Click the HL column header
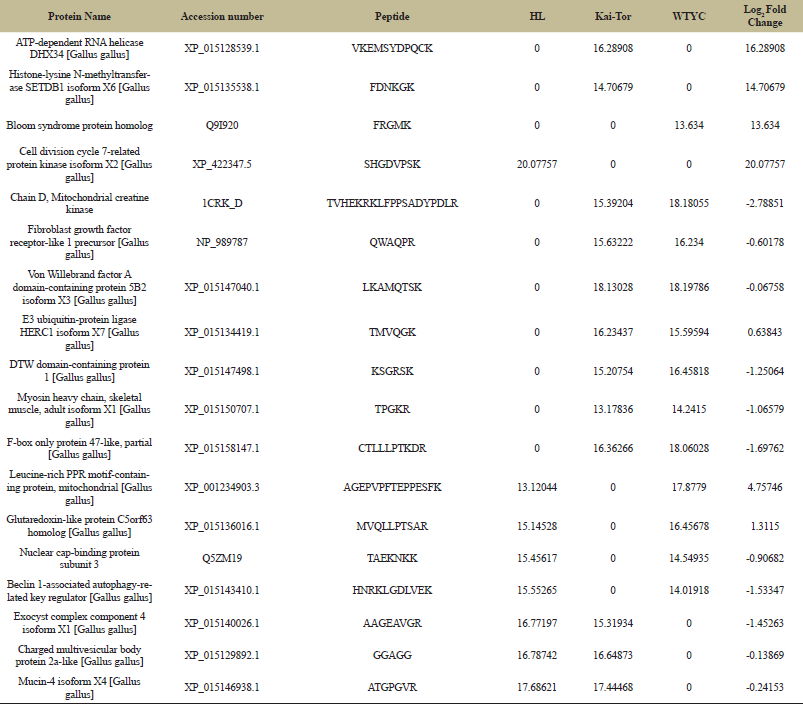The height and width of the screenshot is (704, 803). point(537,17)
